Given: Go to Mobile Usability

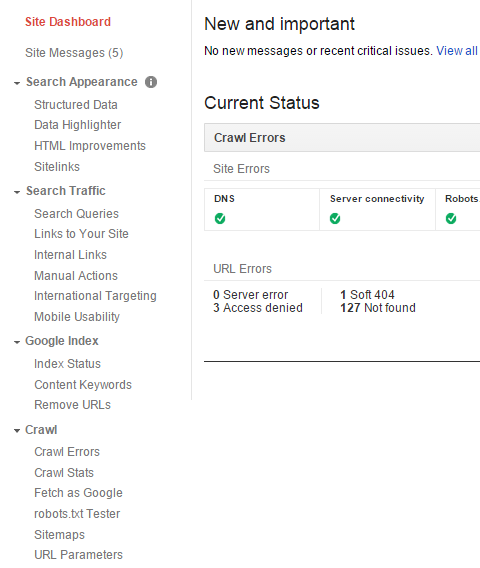Looking at the screenshot, I should click(77, 317).
